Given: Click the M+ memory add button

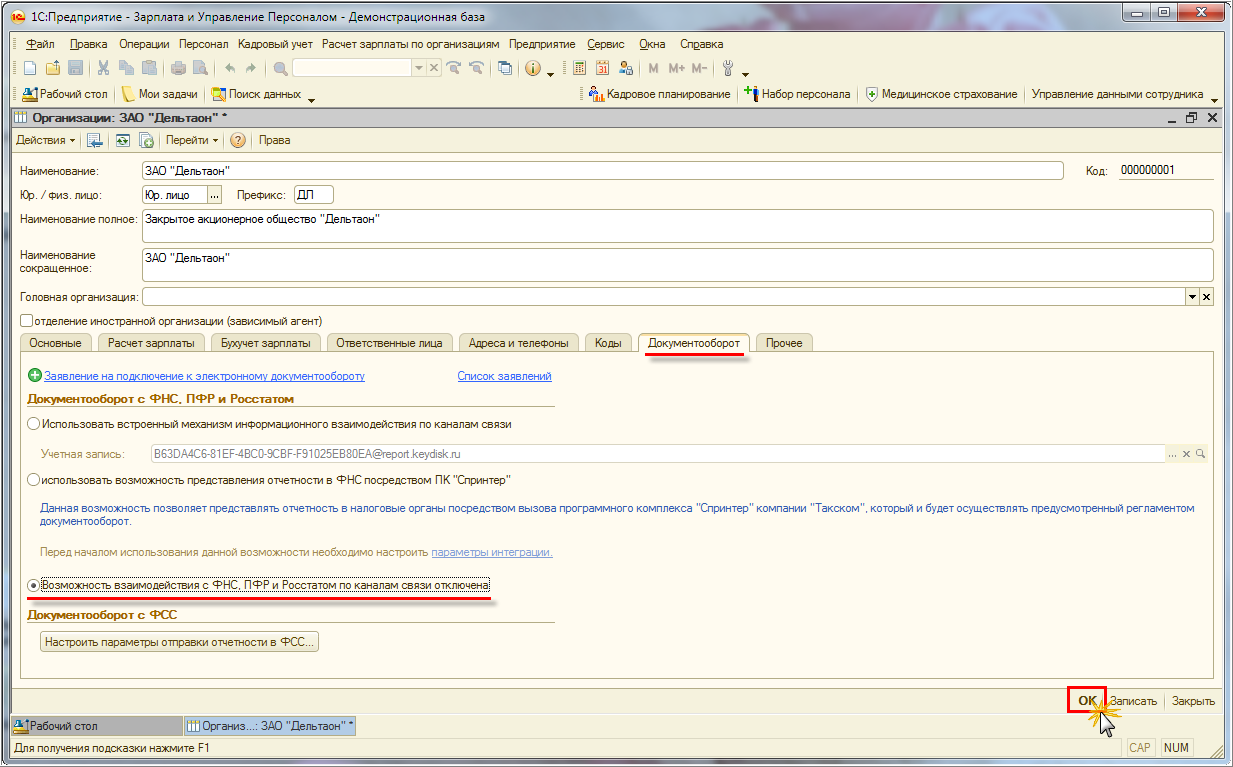Looking at the screenshot, I should (676, 68).
